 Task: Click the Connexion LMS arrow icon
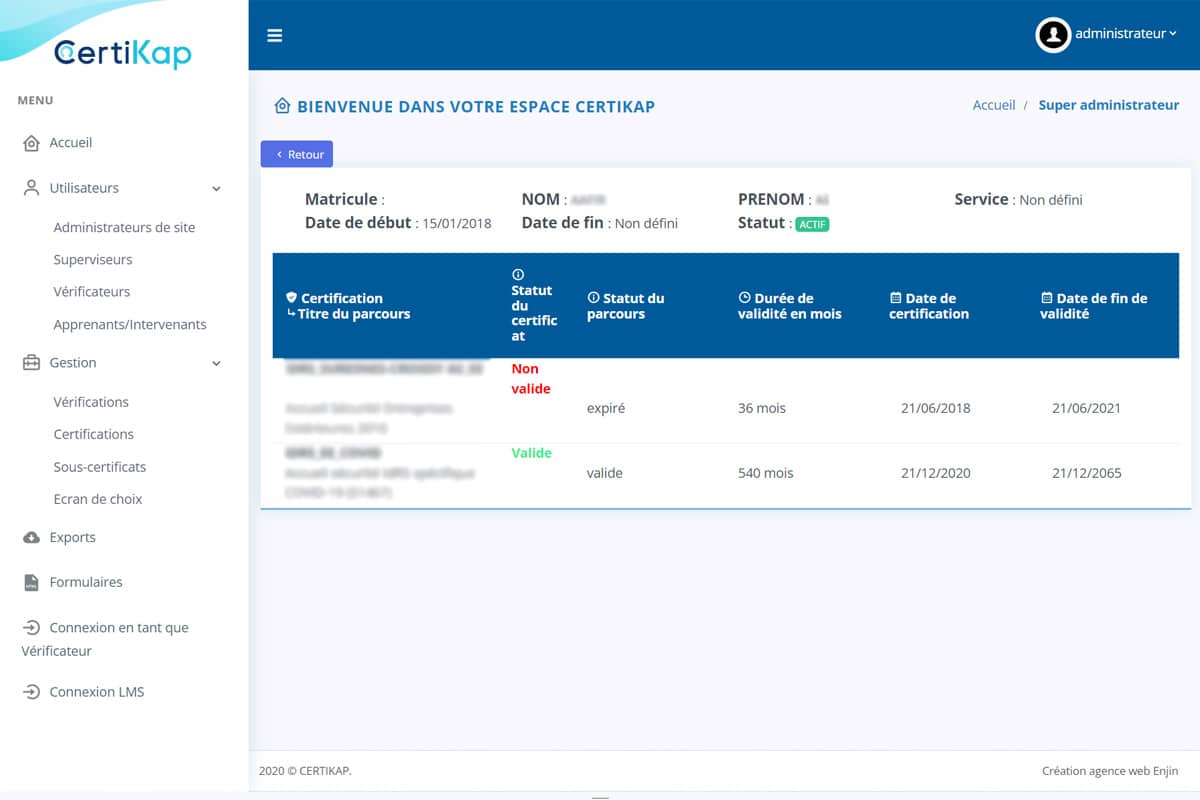click(31, 692)
